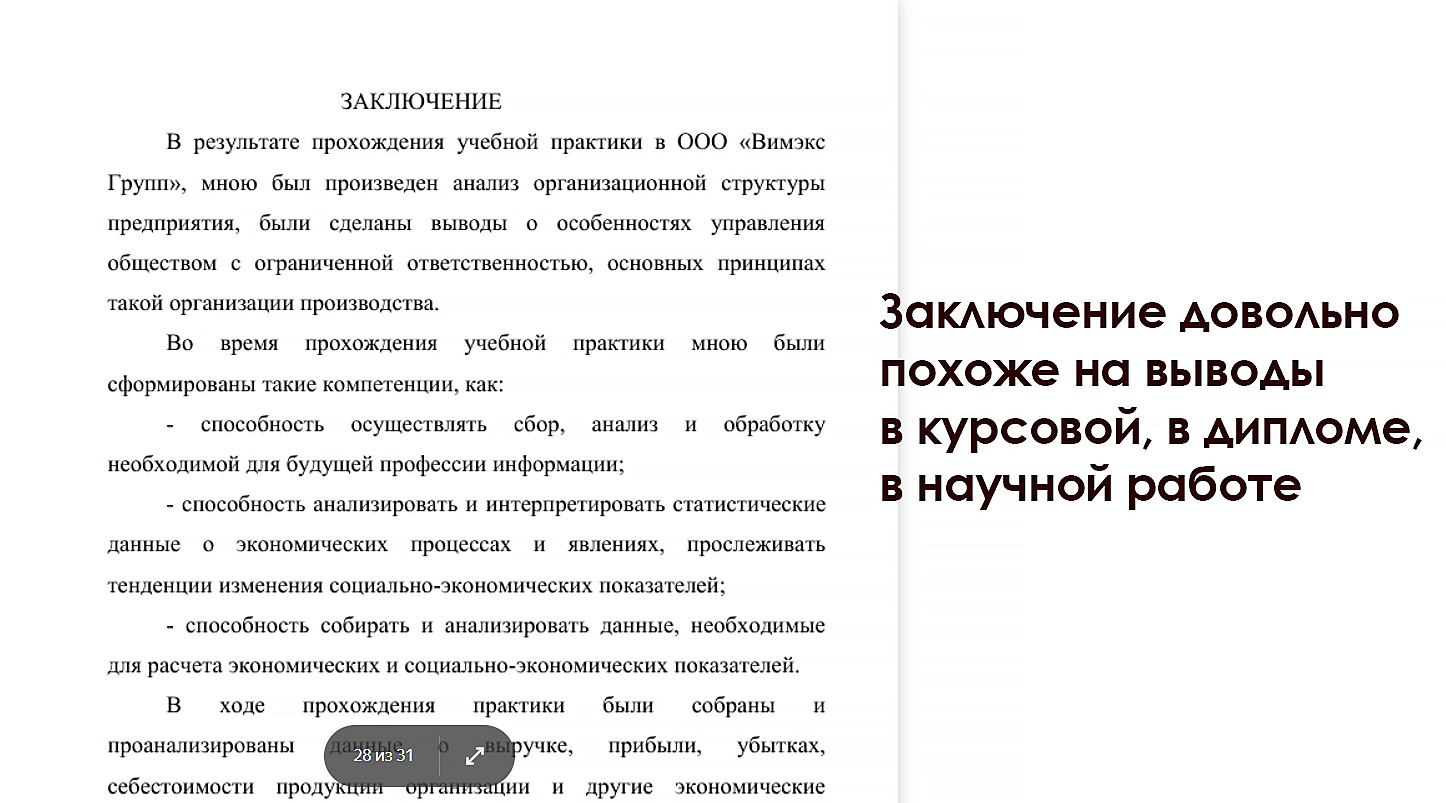Click the line starting "обществом с ограниченной"
Screen dimensions: 1446x803
coord(466,263)
